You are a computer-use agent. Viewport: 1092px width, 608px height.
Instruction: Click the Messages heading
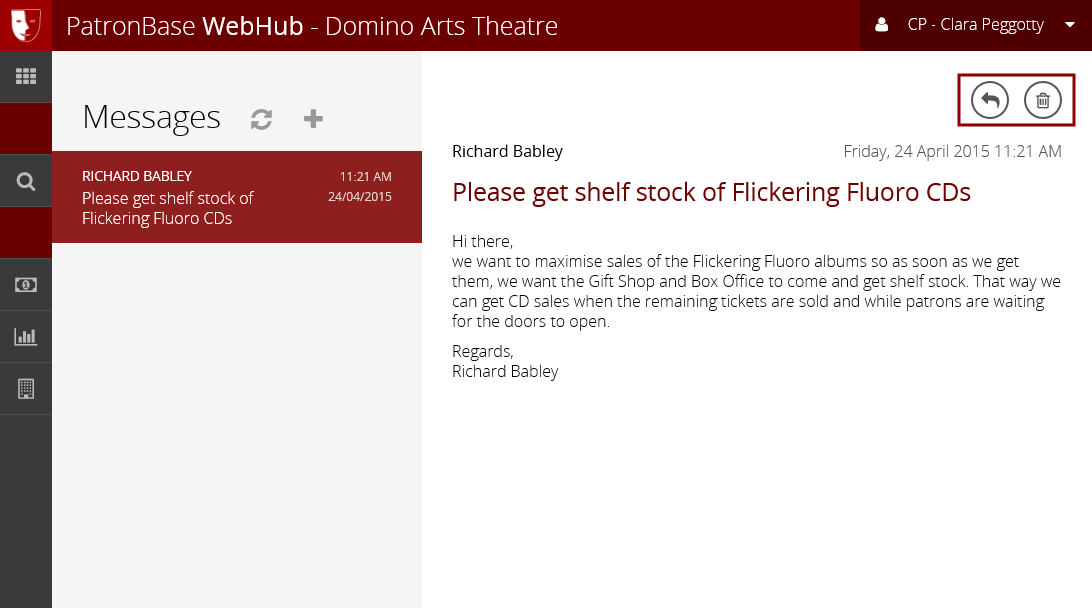[151, 117]
